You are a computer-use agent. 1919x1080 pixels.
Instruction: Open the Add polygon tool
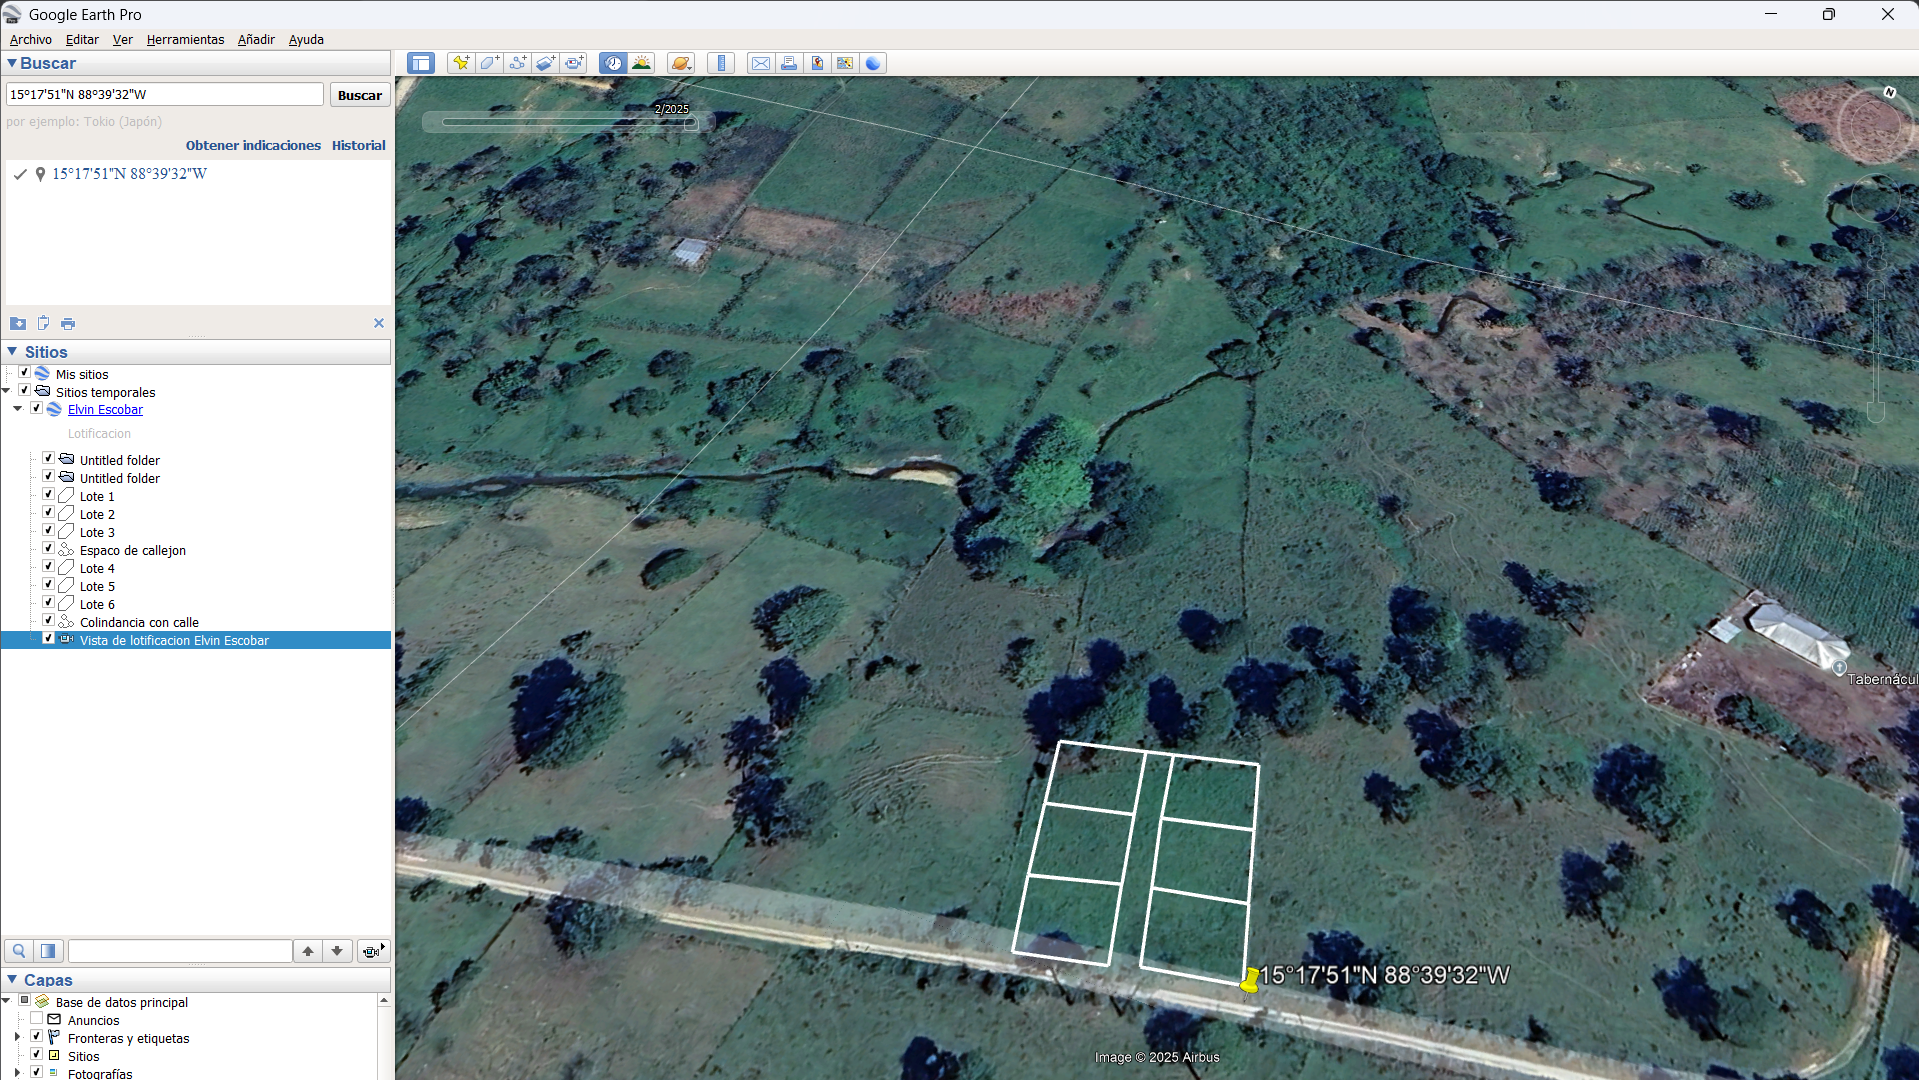(488, 62)
